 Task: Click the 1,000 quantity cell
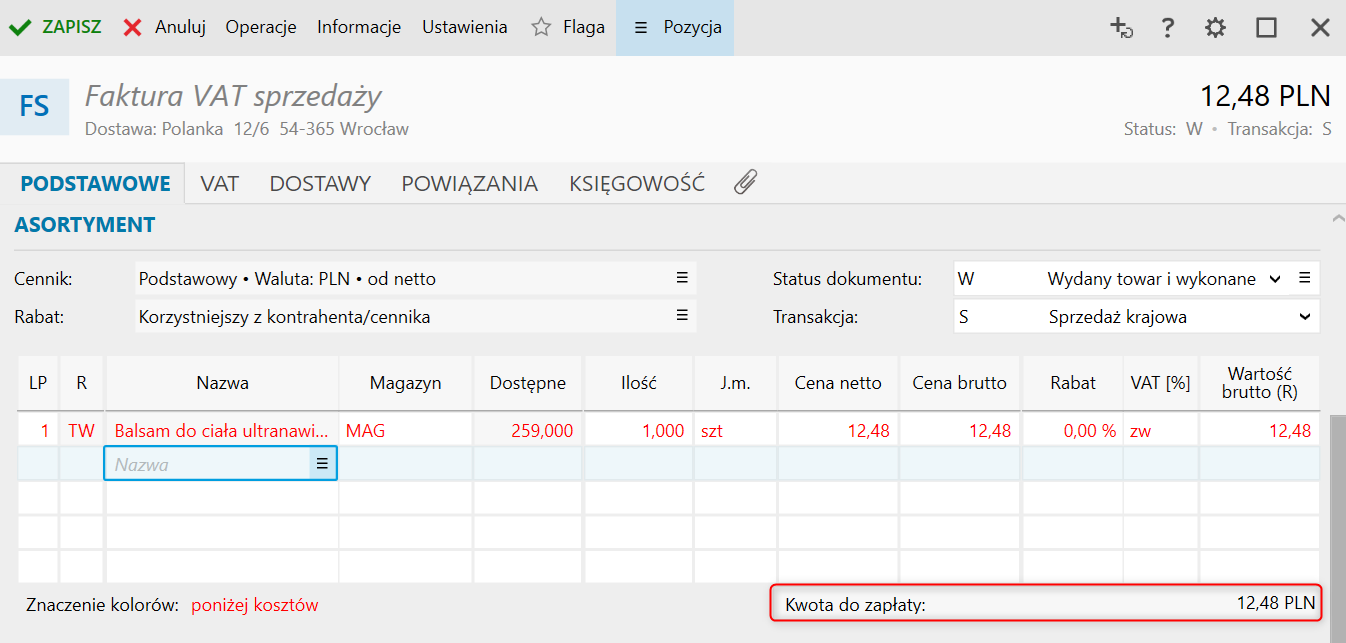(x=638, y=431)
